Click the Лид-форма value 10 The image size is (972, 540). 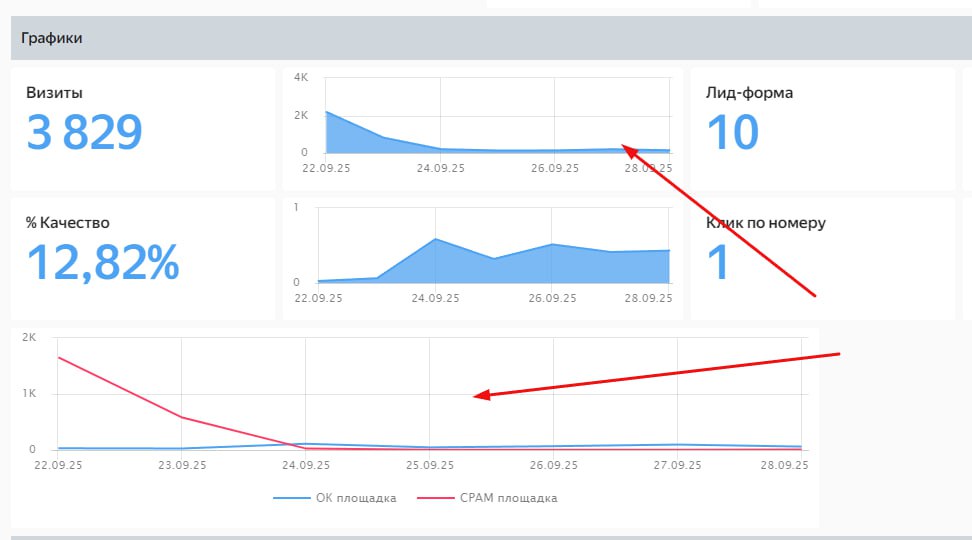(733, 133)
